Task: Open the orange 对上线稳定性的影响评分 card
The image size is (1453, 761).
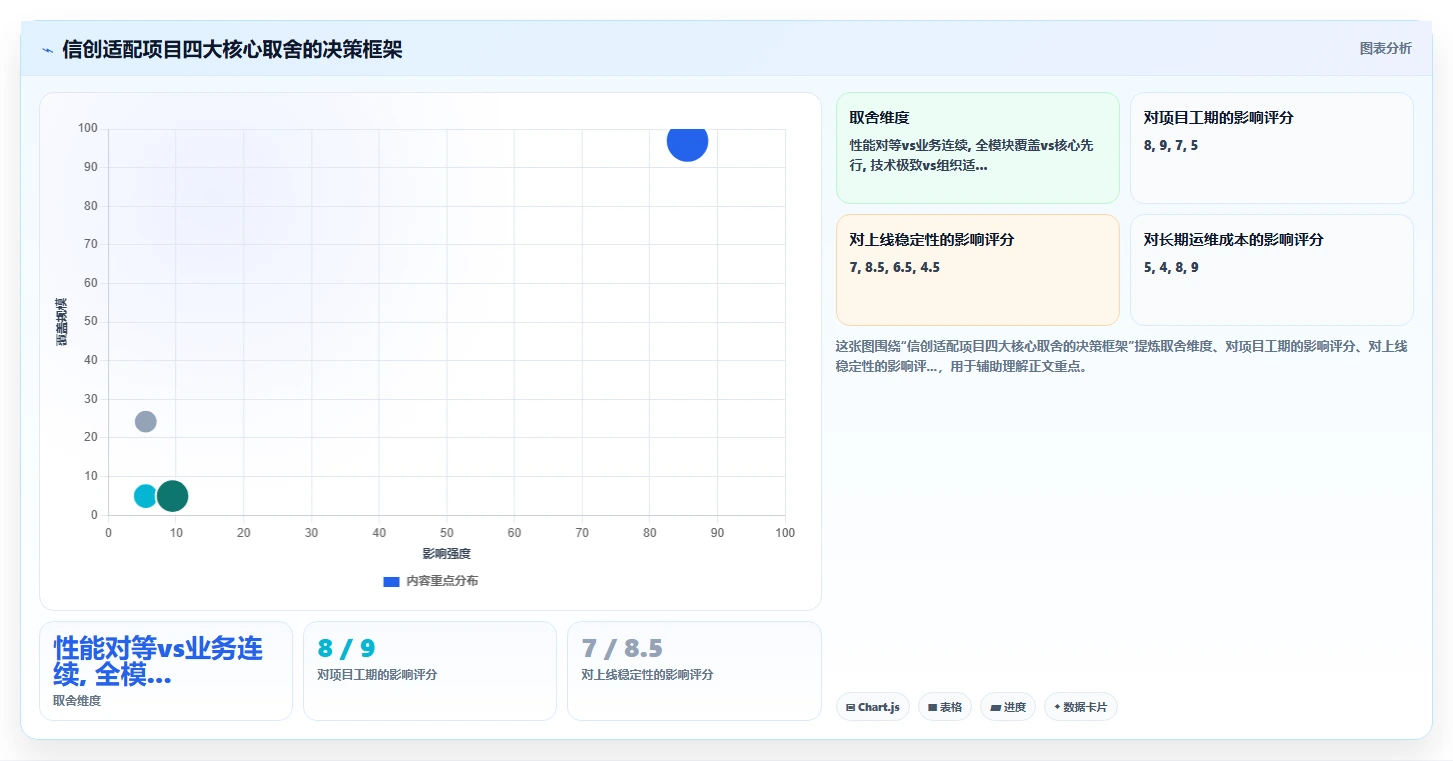Action: coord(977,270)
